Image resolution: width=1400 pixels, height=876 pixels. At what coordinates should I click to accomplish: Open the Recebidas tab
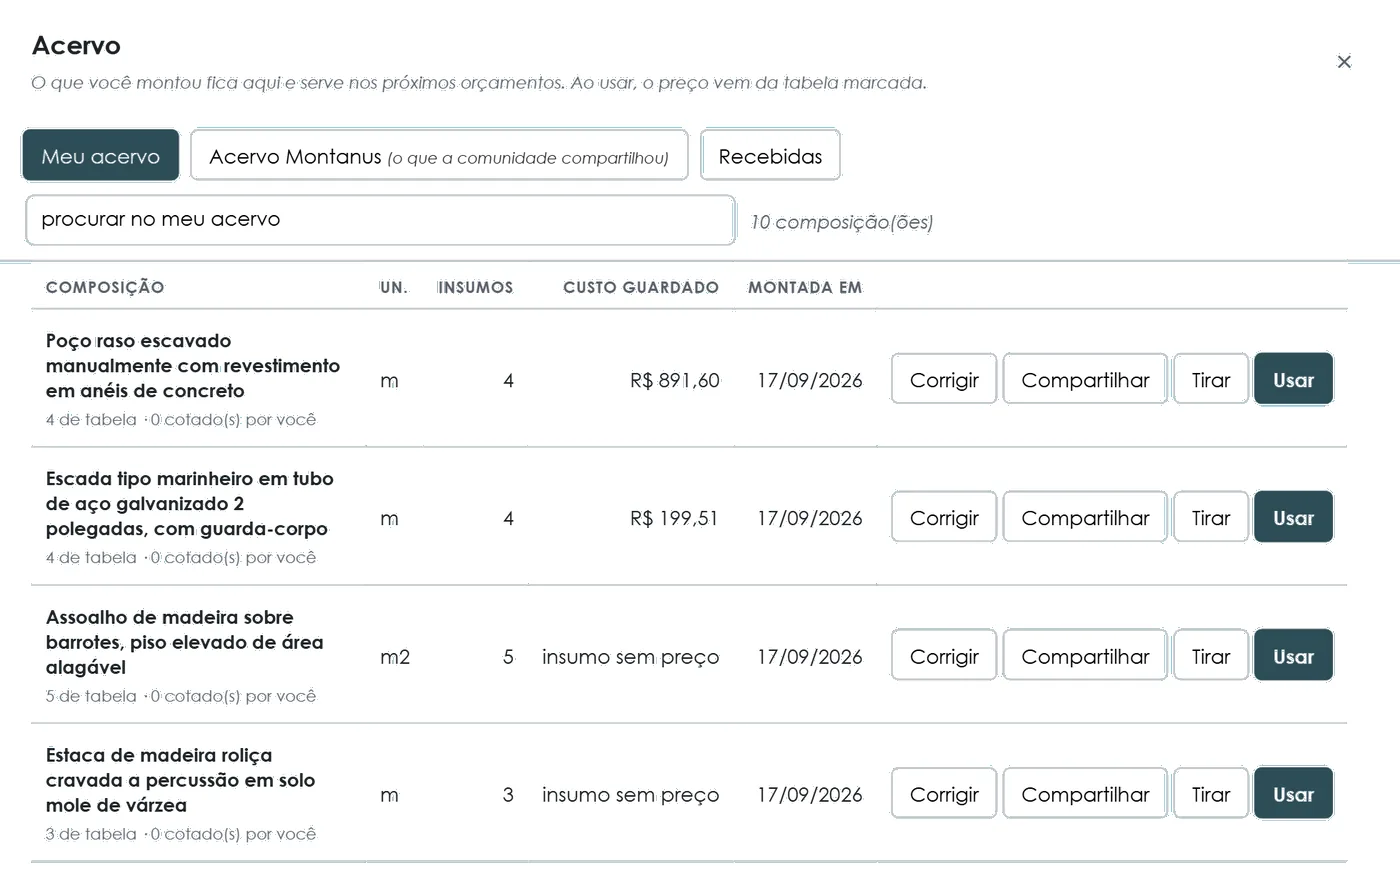click(x=770, y=156)
